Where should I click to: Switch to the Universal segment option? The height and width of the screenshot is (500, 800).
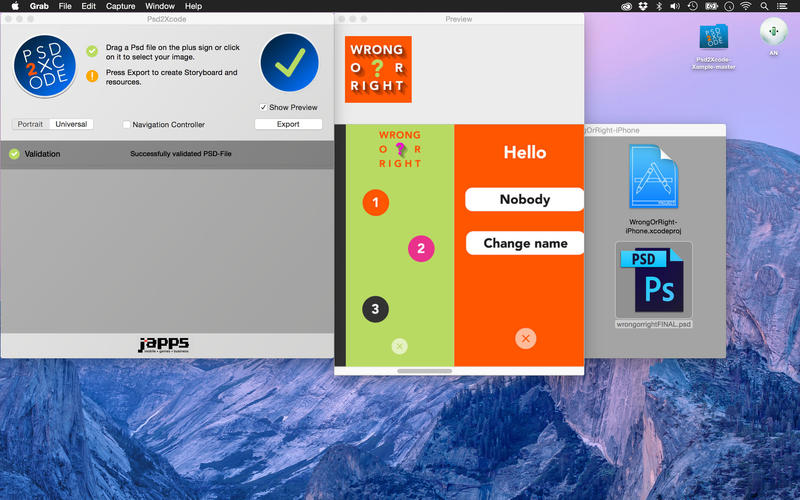point(71,124)
